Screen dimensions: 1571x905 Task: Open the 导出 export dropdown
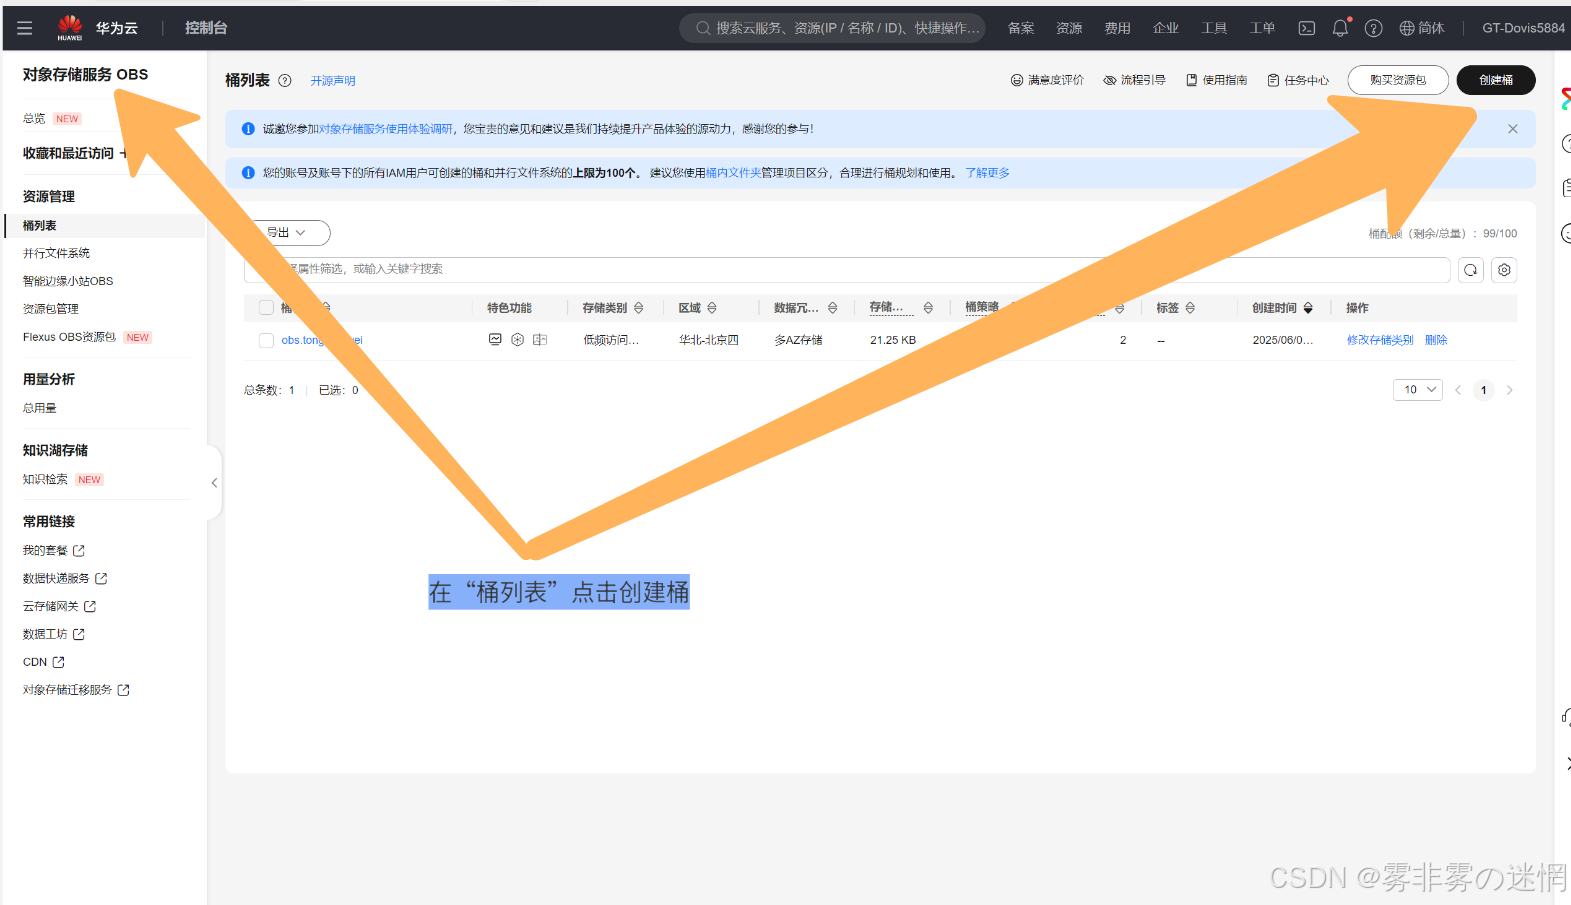tap(288, 233)
